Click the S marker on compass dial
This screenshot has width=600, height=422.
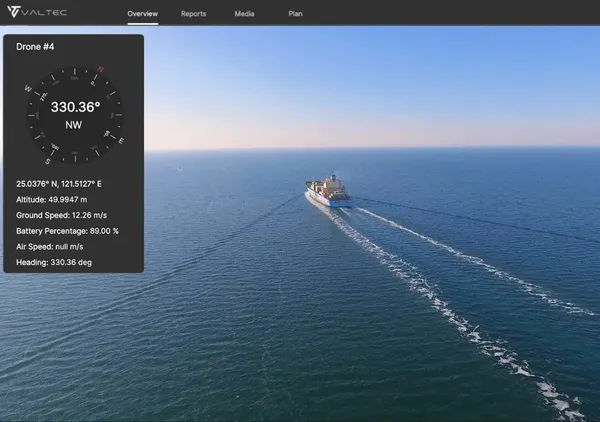pyautogui.click(x=49, y=160)
